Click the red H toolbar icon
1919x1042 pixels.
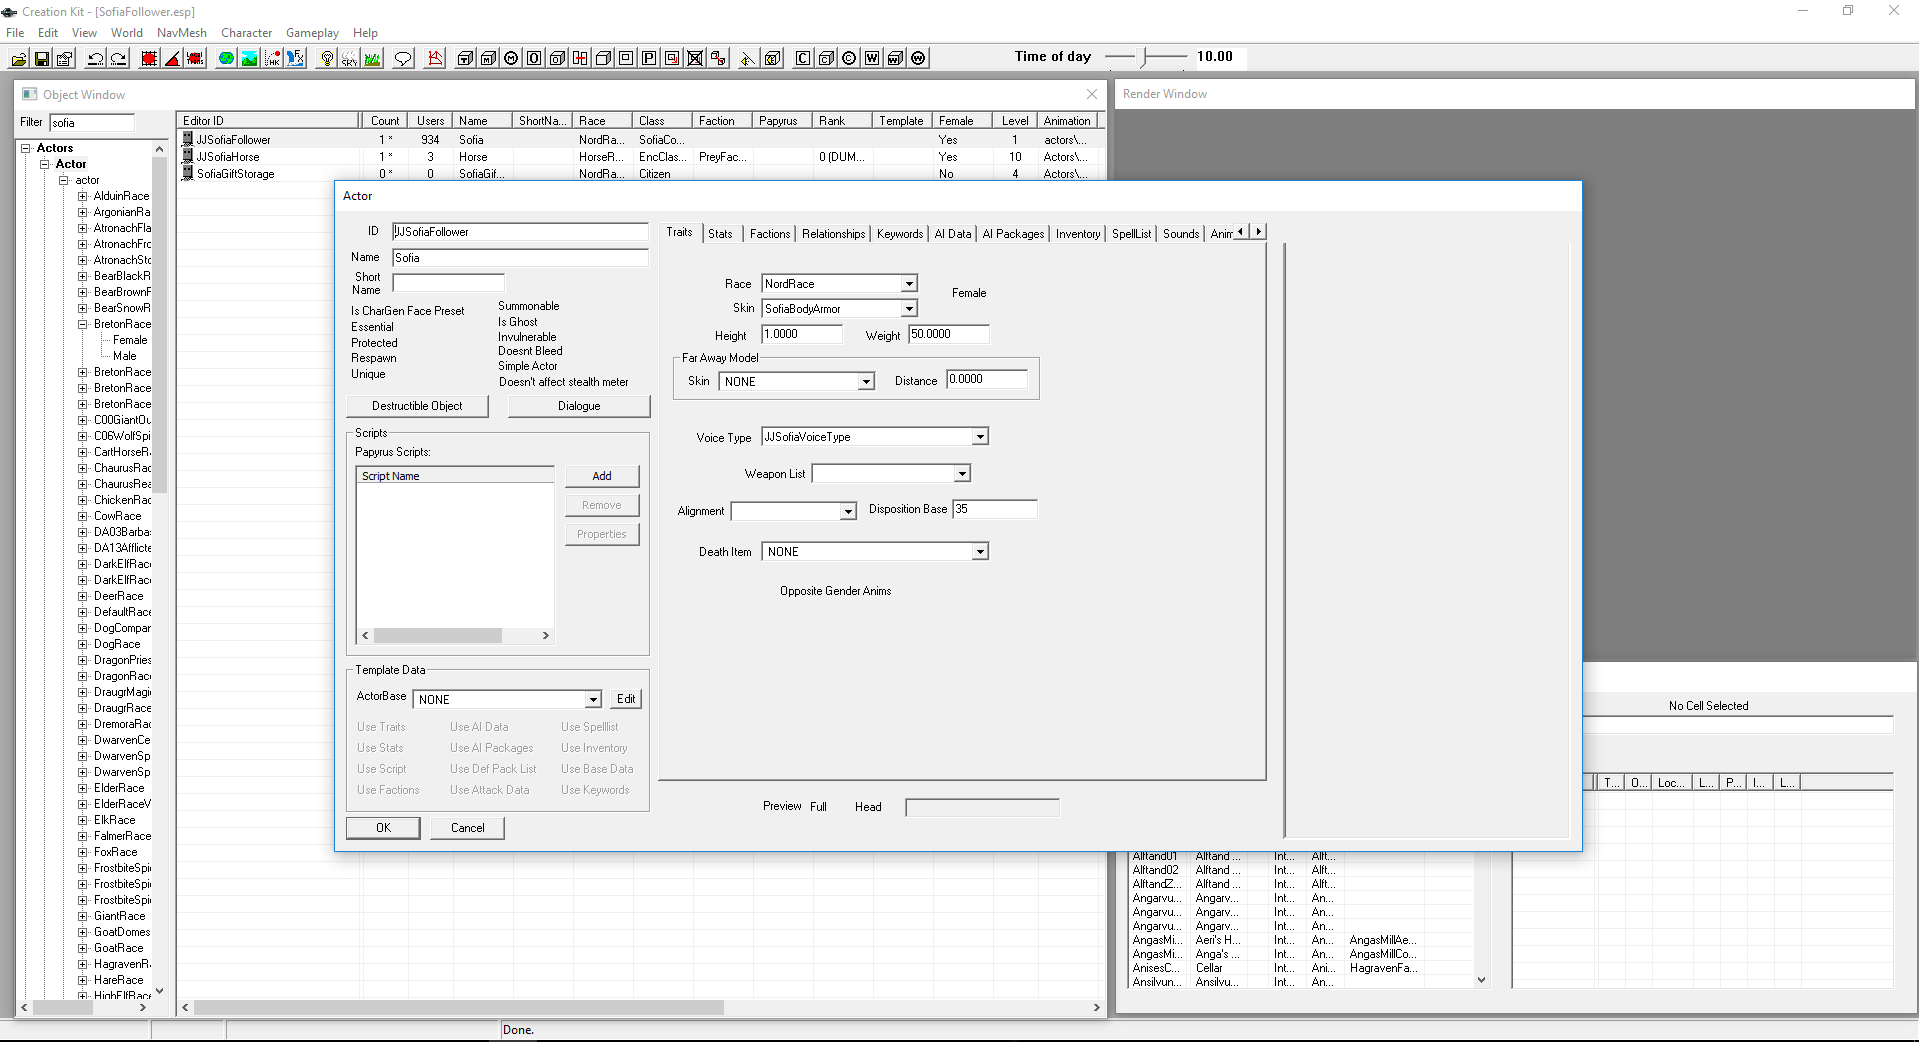[x=580, y=58]
